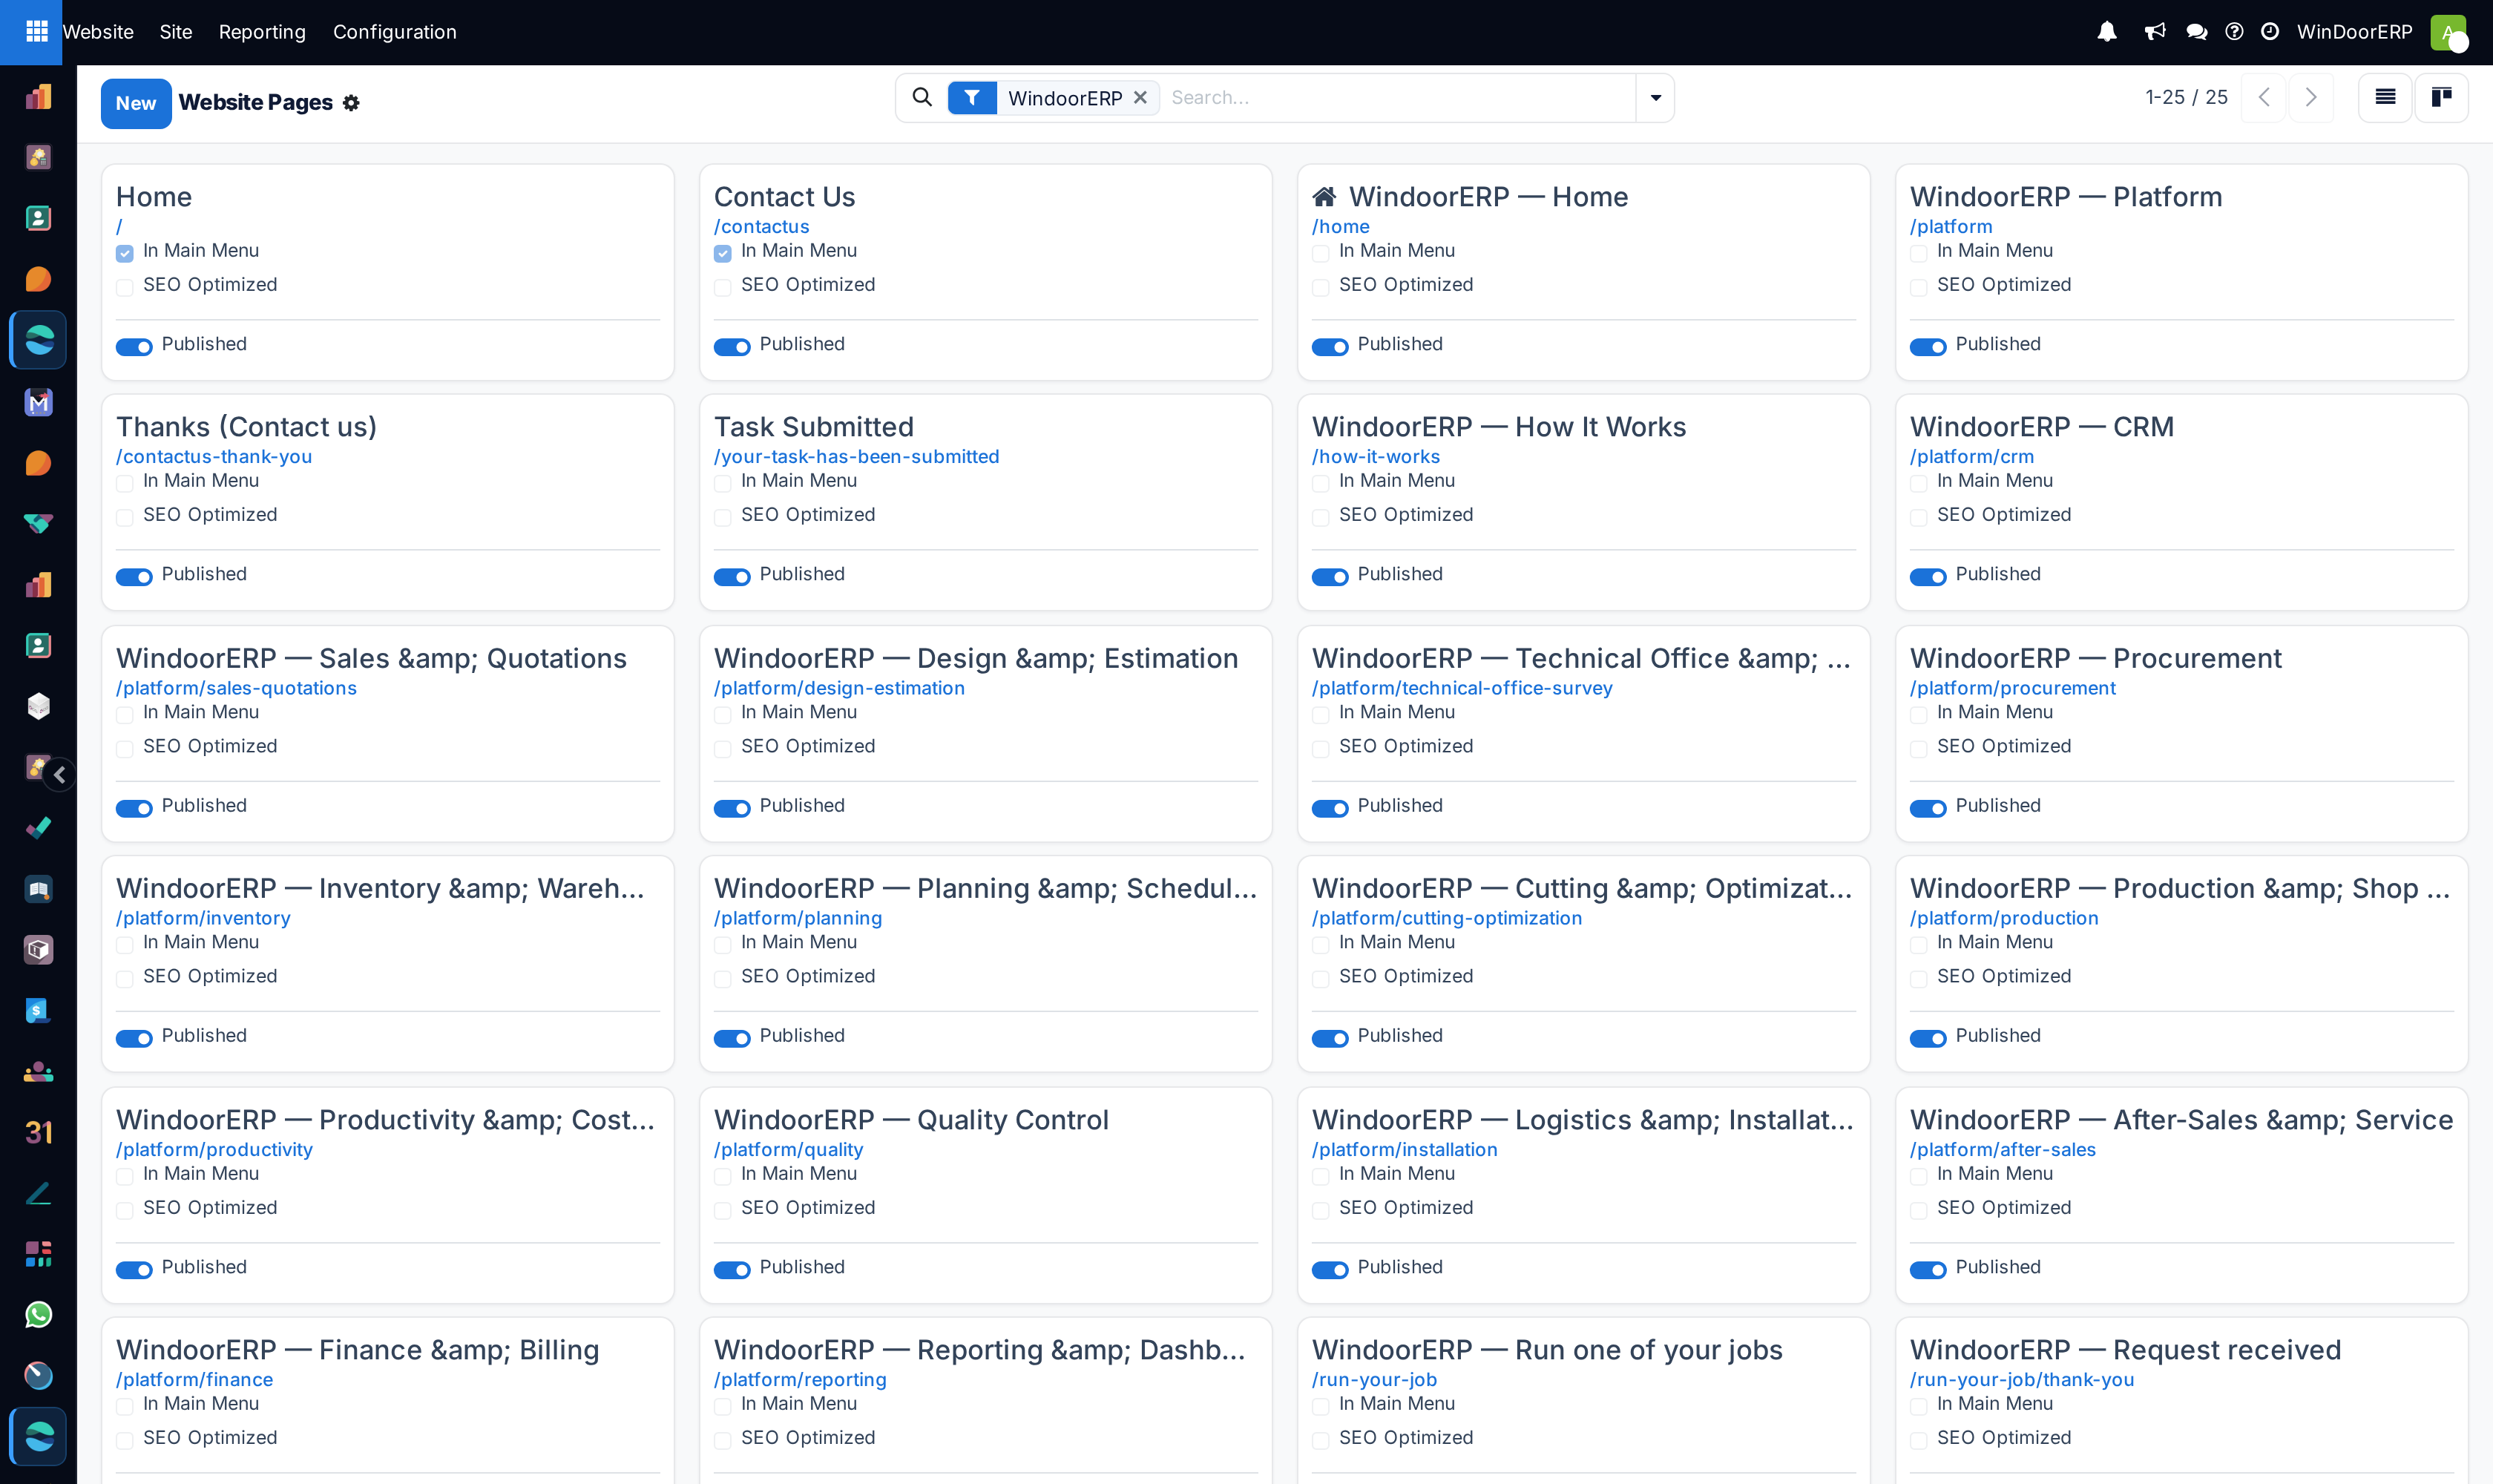Screen dimensions: 2493x1484
Task: Collapse the left app sidebar
Action: point(60,775)
